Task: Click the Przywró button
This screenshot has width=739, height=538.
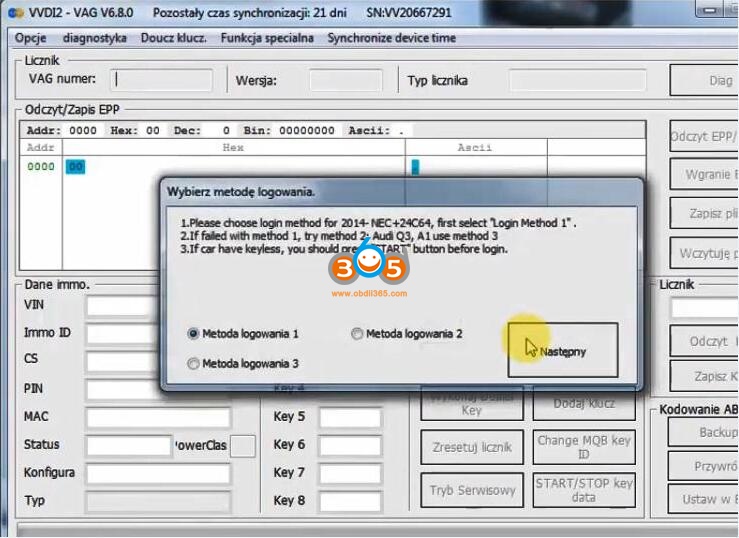Action: 703,466
